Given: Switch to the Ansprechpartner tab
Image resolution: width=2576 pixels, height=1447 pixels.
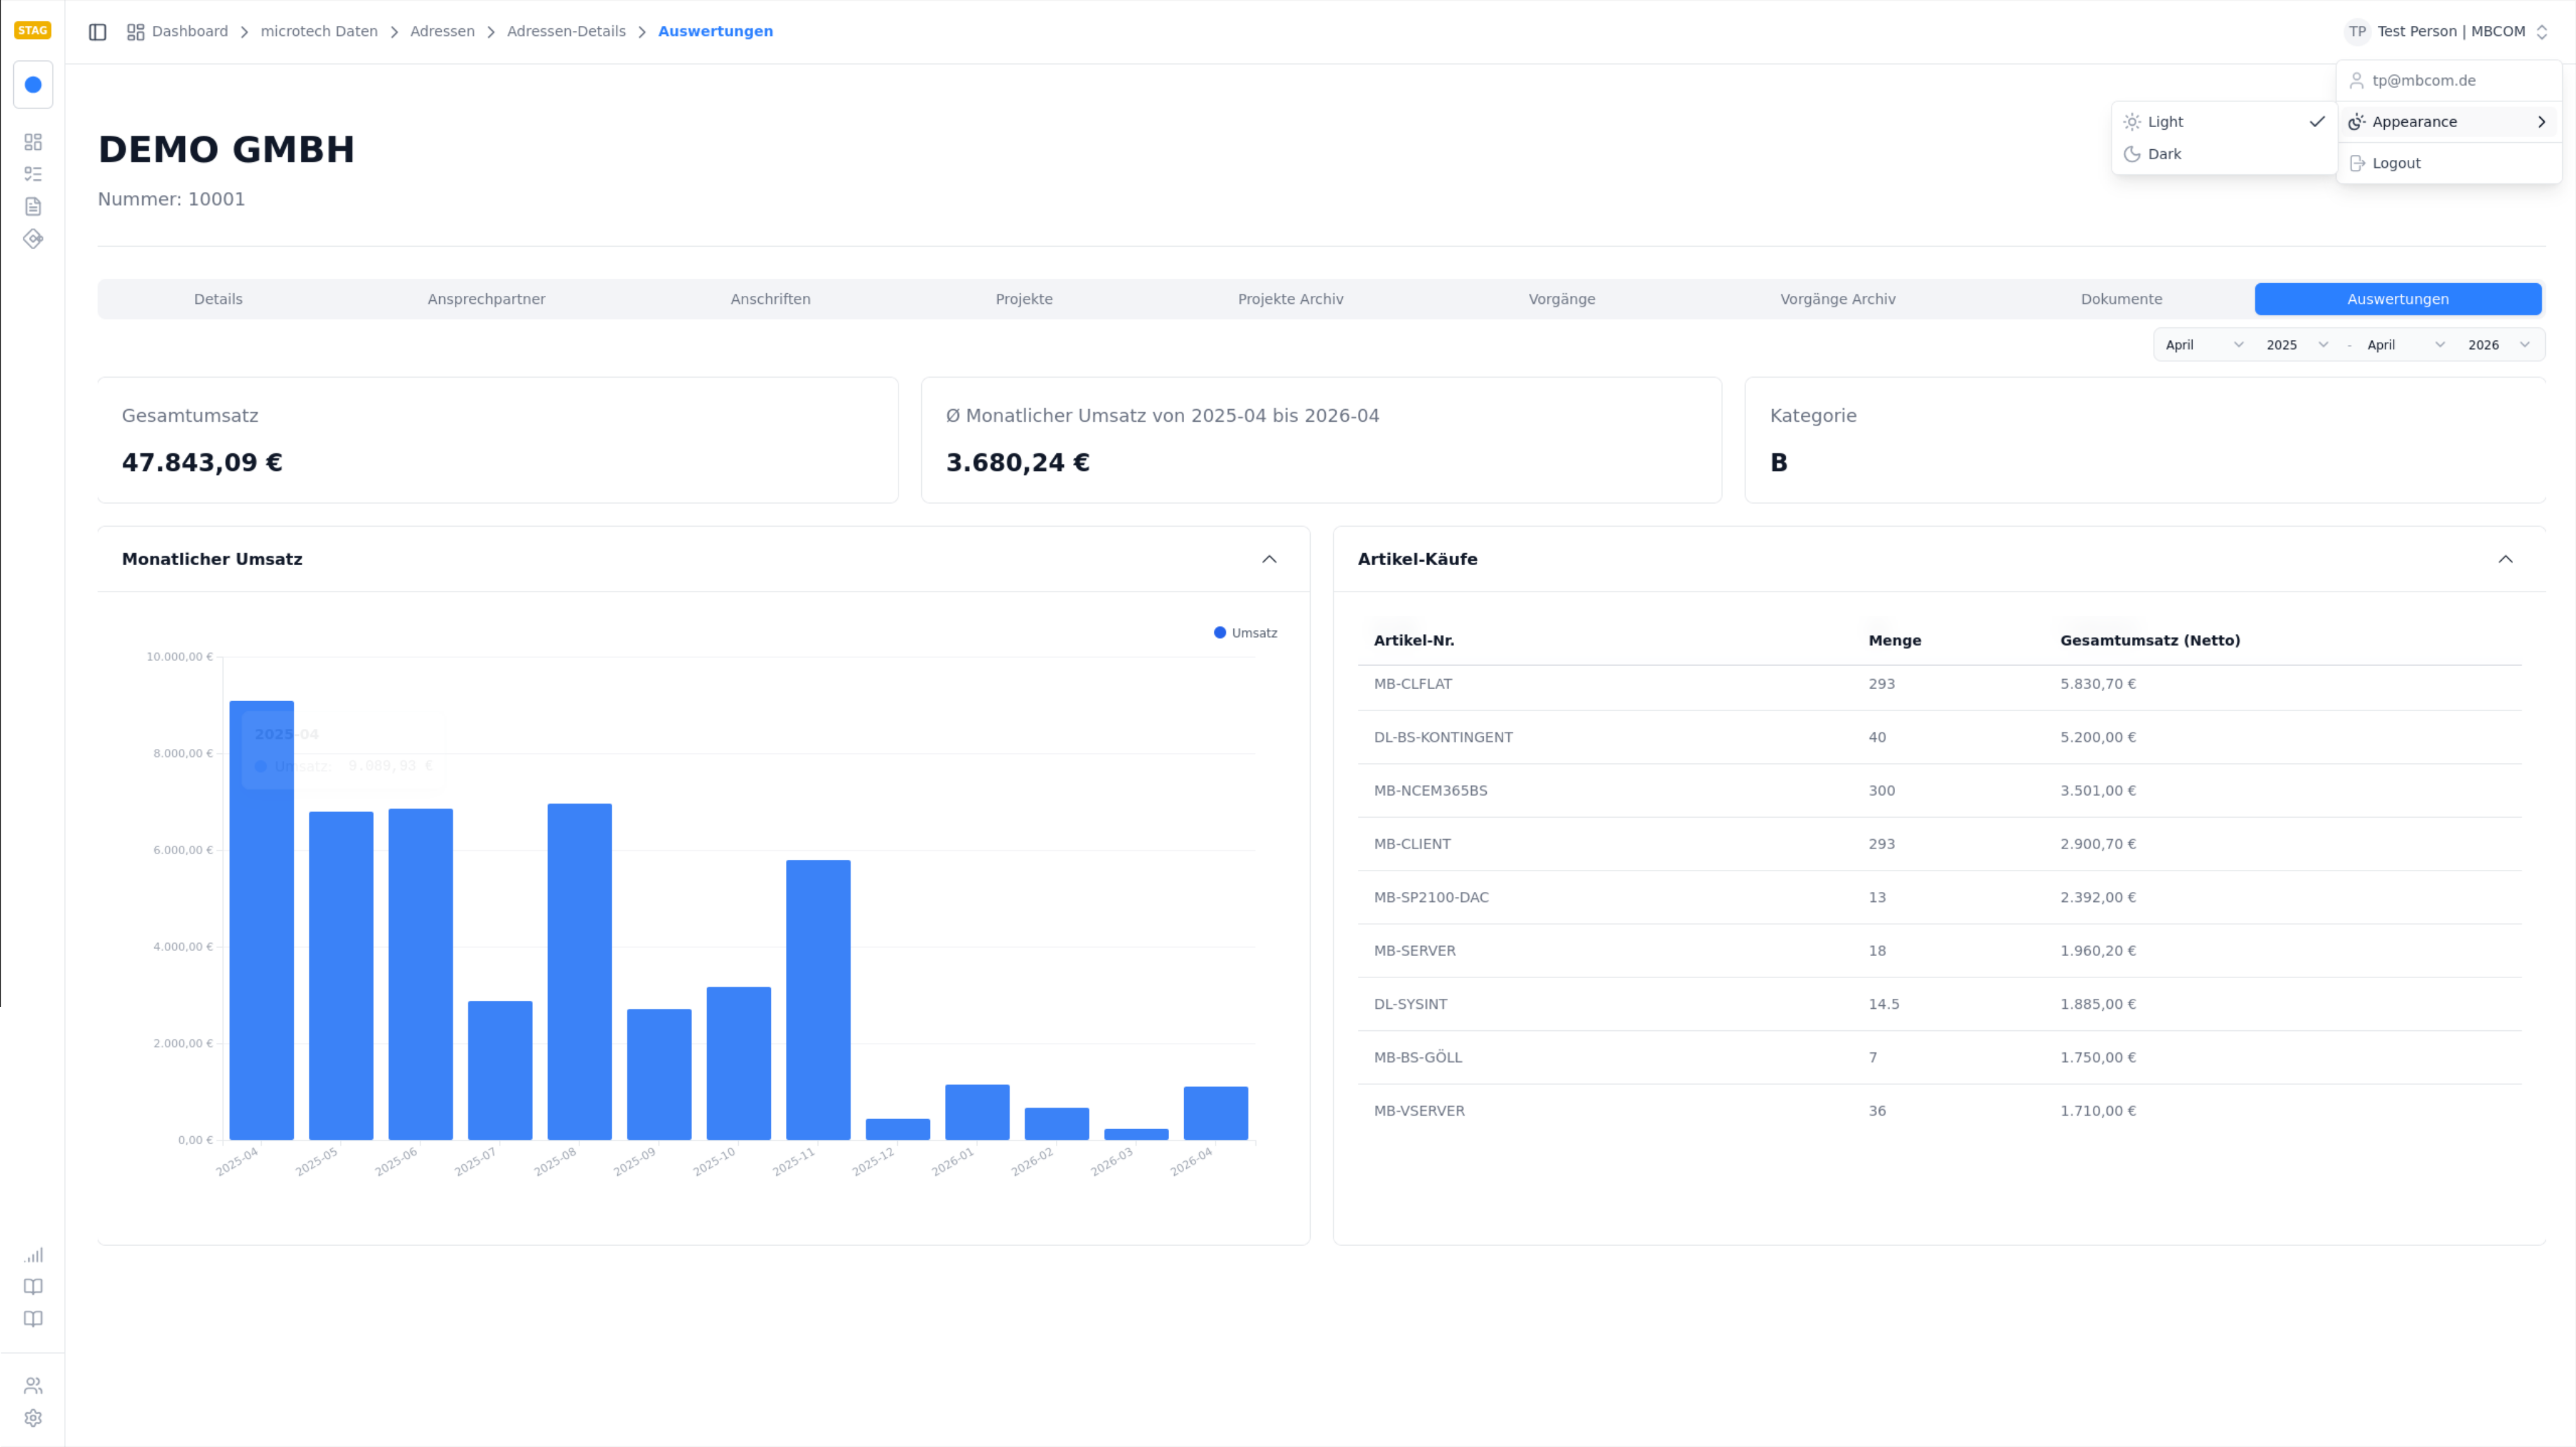Looking at the screenshot, I should tap(486, 299).
